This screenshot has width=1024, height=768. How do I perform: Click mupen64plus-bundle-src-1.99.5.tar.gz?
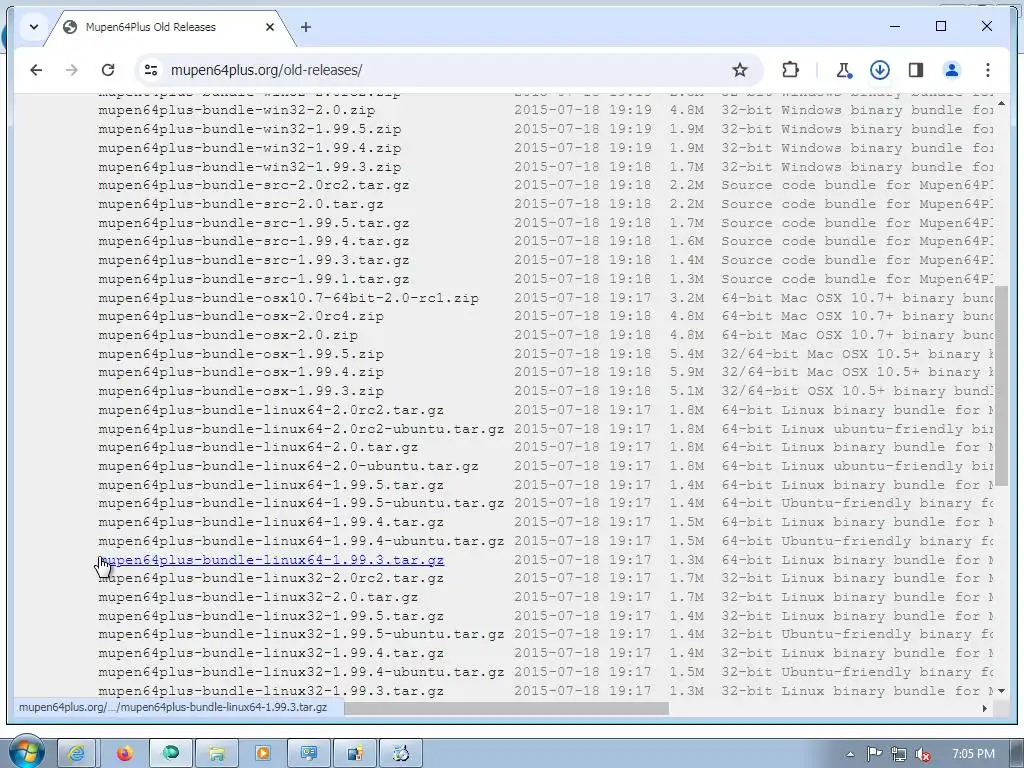tap(254, 223)
